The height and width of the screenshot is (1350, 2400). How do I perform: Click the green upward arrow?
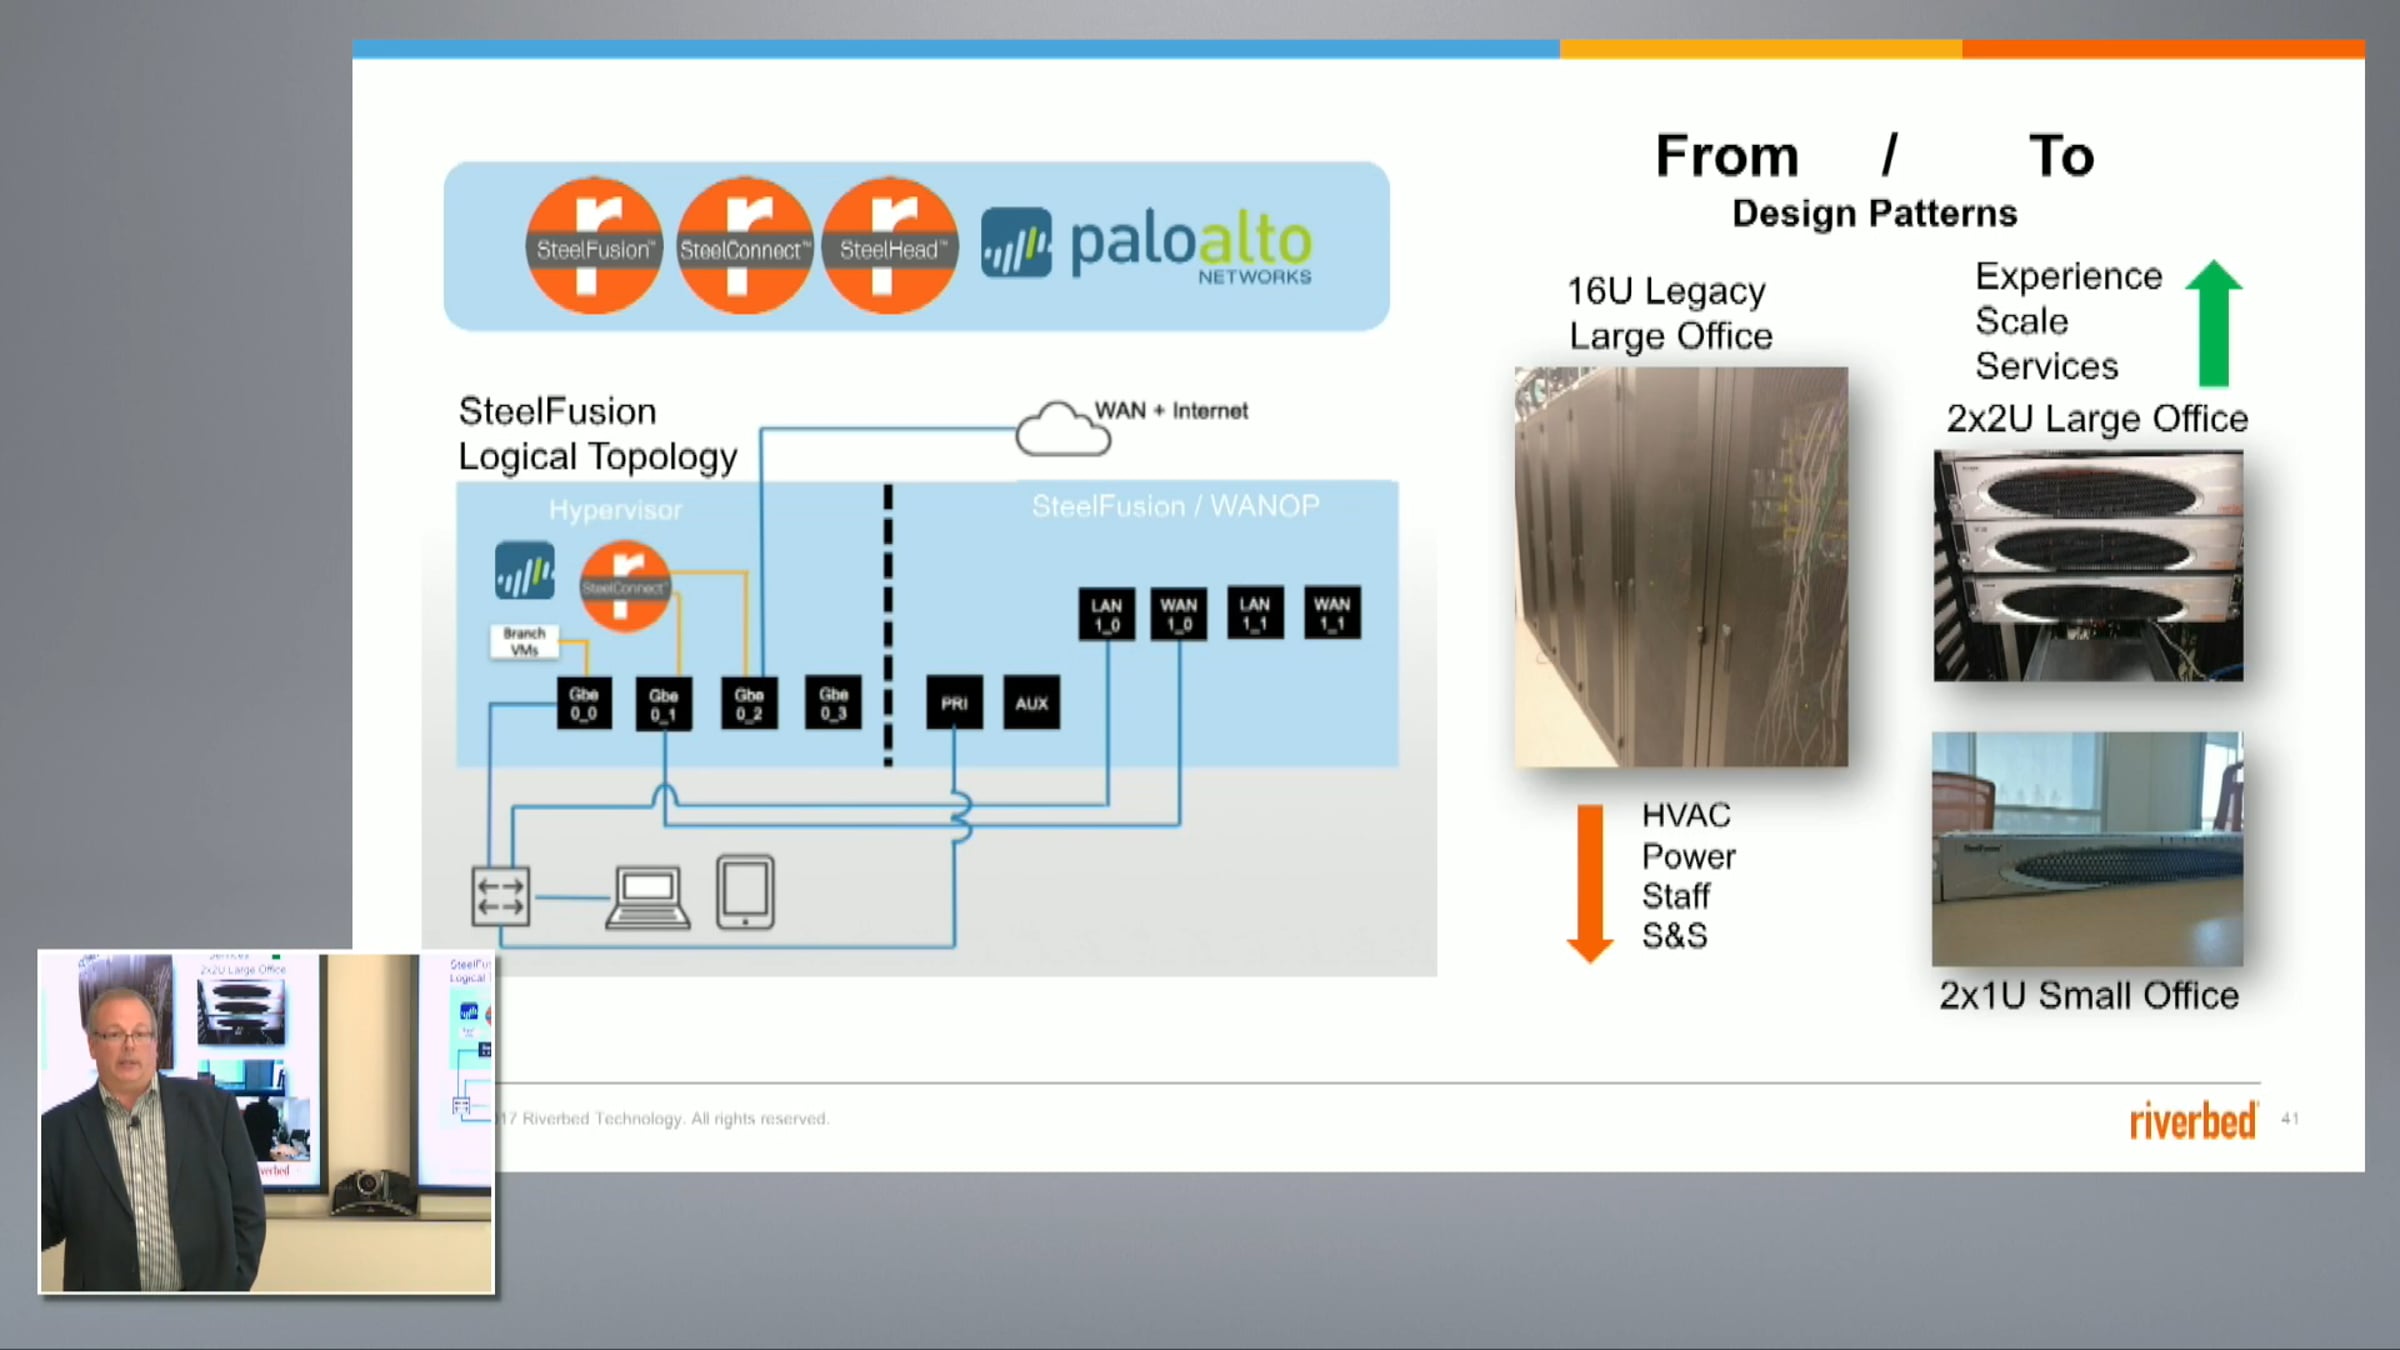pyautogui.click(x=2213, y=323)
